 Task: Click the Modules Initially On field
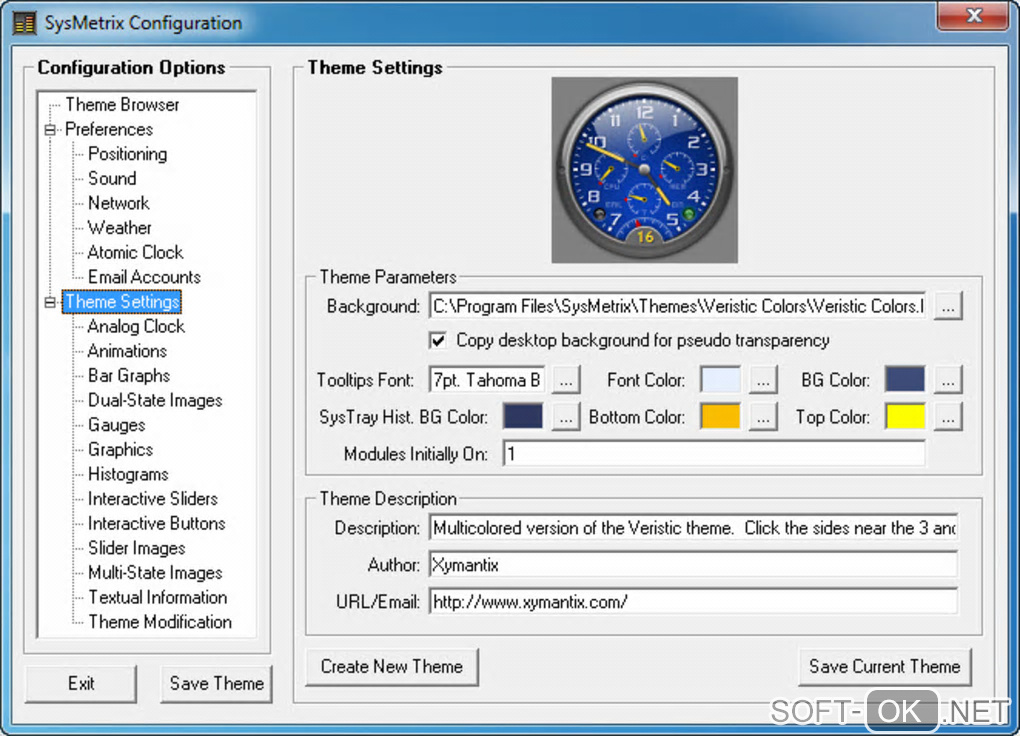(x=714, y=454)
